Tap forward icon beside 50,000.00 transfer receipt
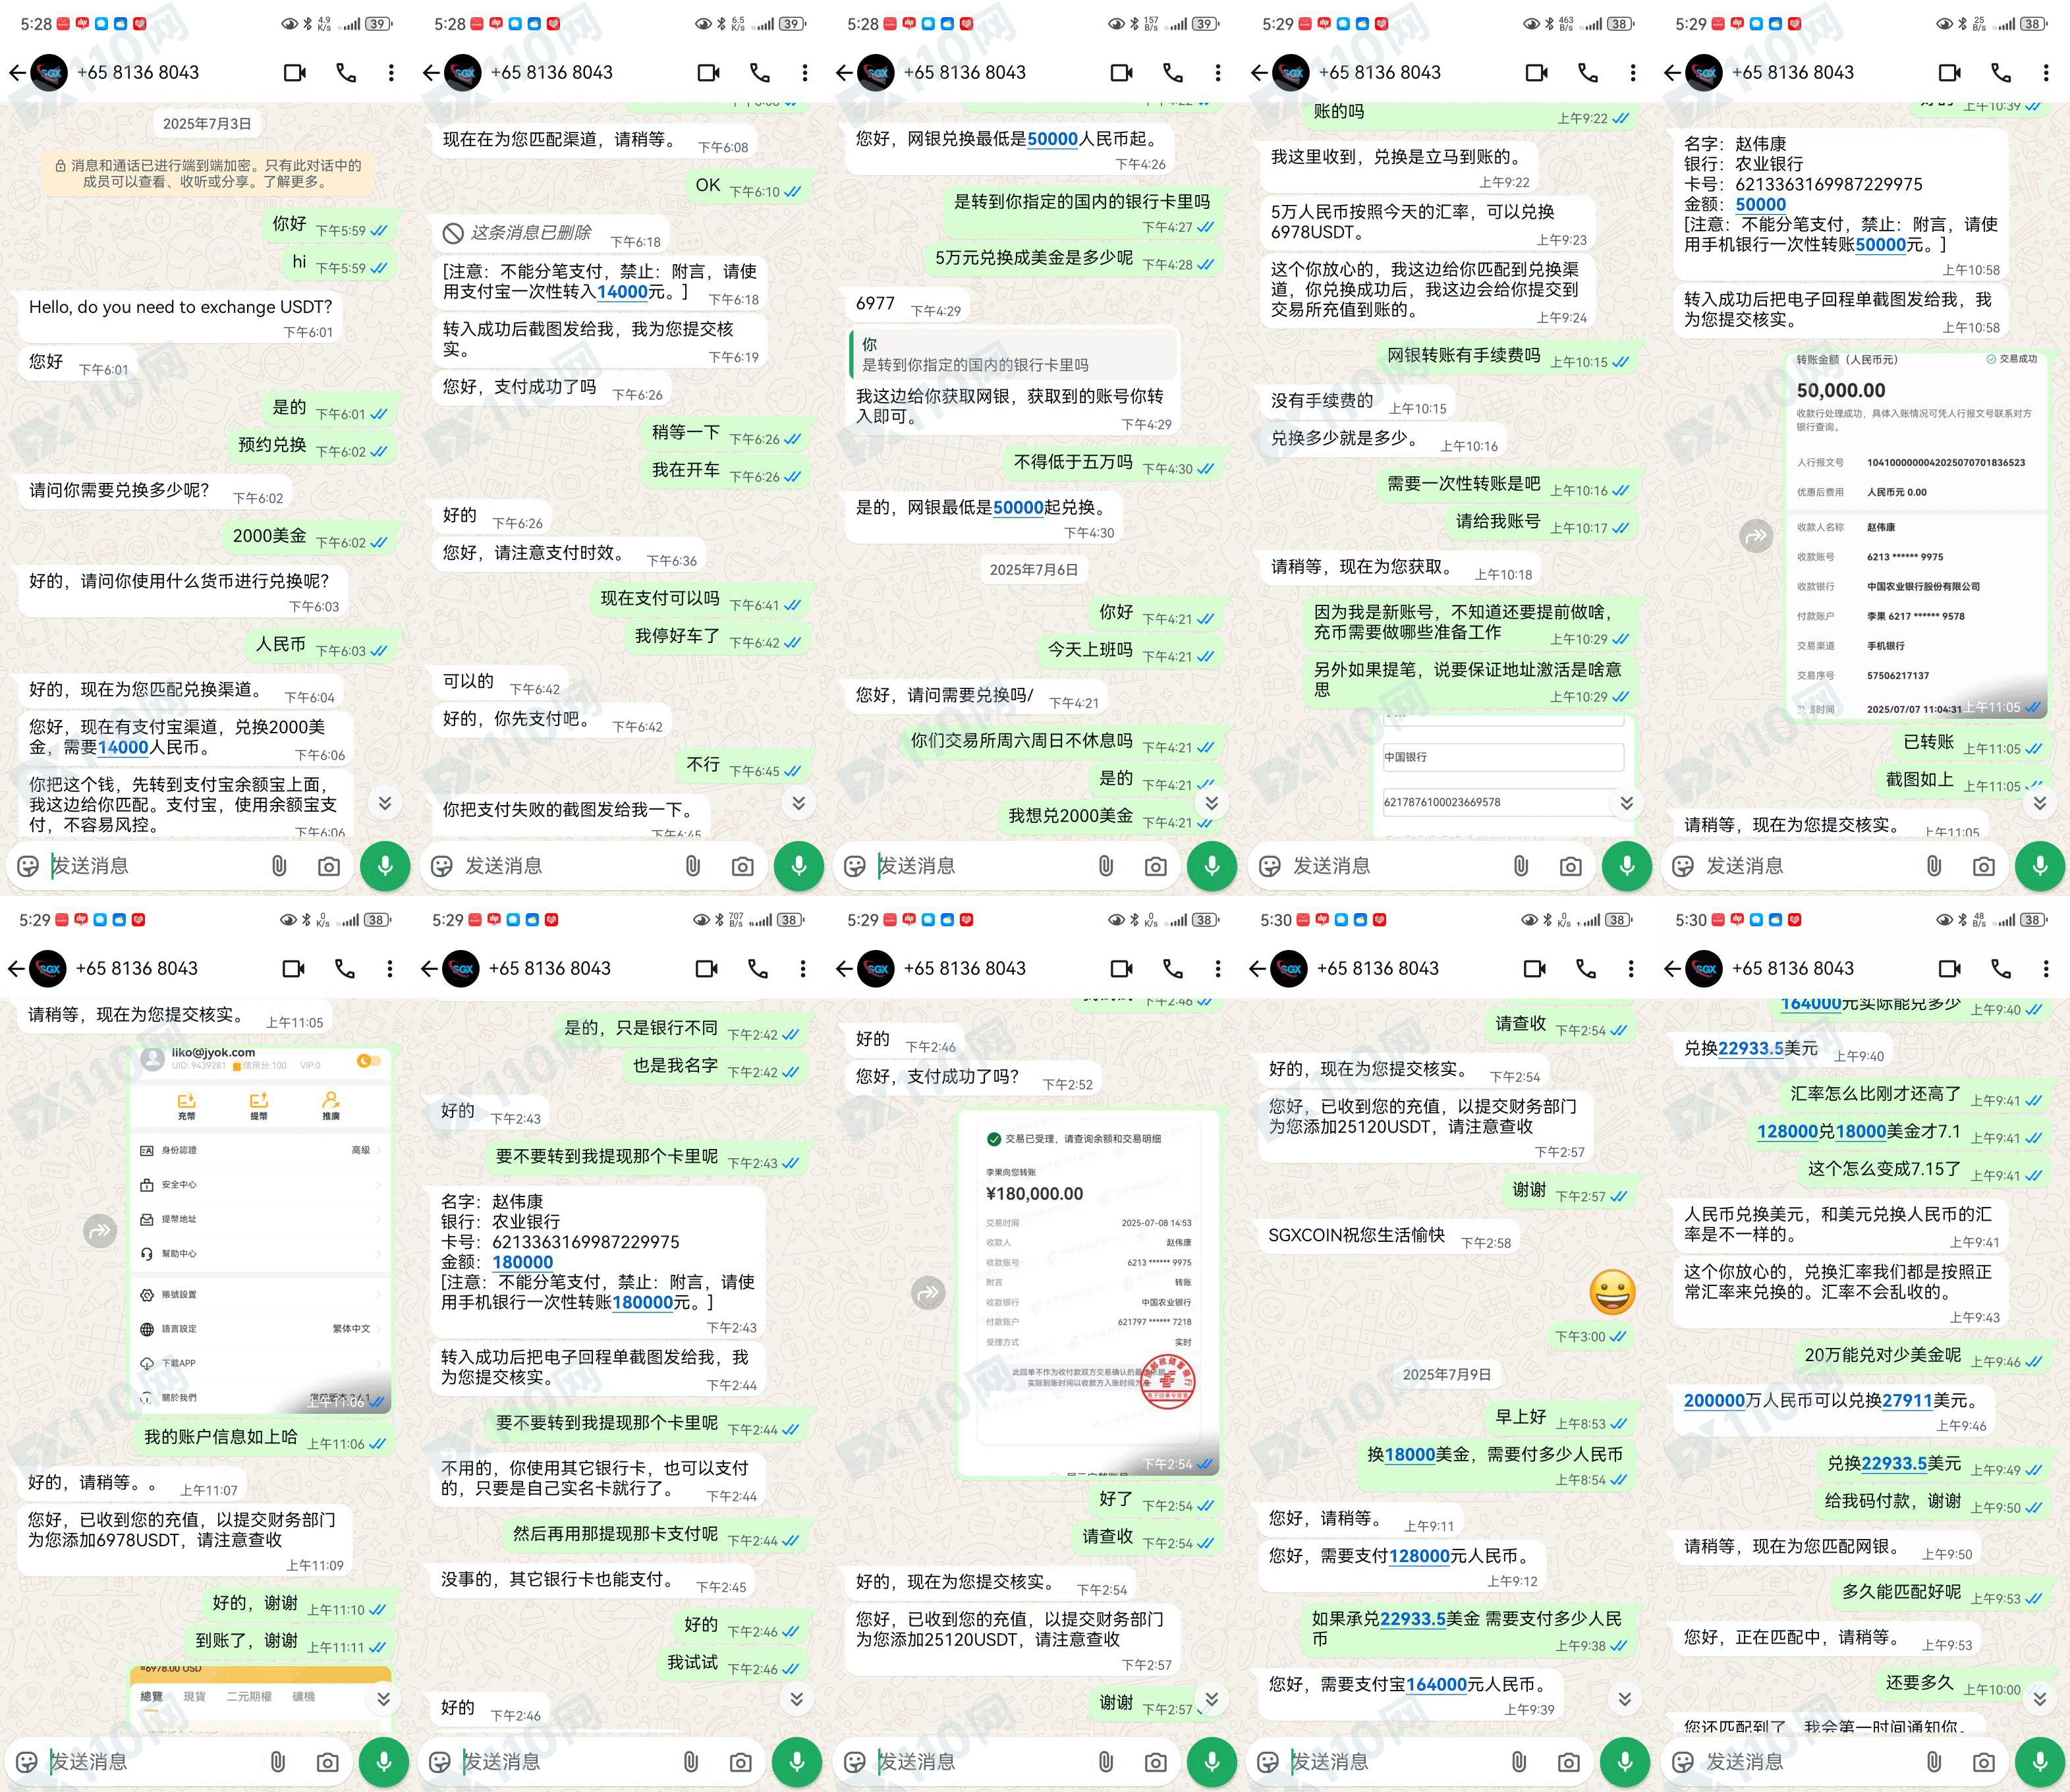This screenshot has height=1792, width=2070. tap(1757, 537)
